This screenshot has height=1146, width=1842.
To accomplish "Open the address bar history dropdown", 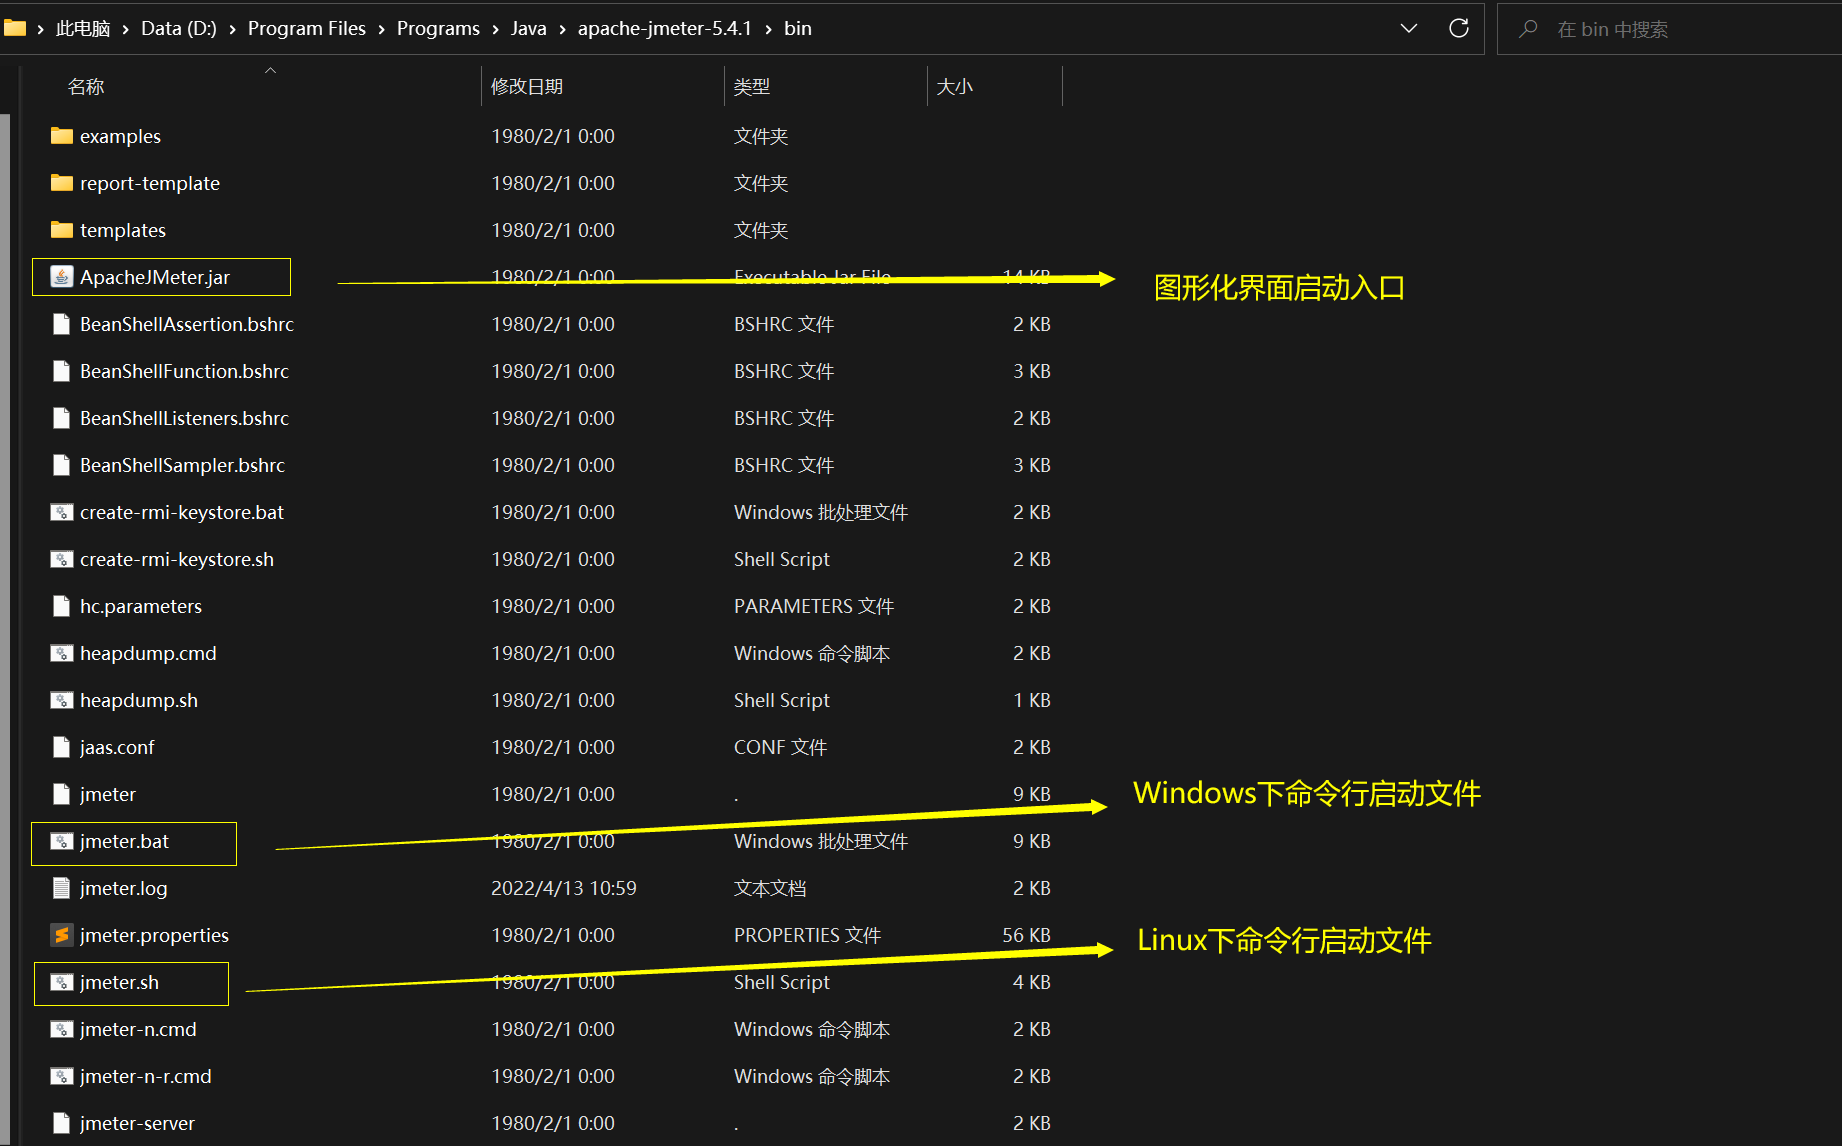I will point(1409,28).
